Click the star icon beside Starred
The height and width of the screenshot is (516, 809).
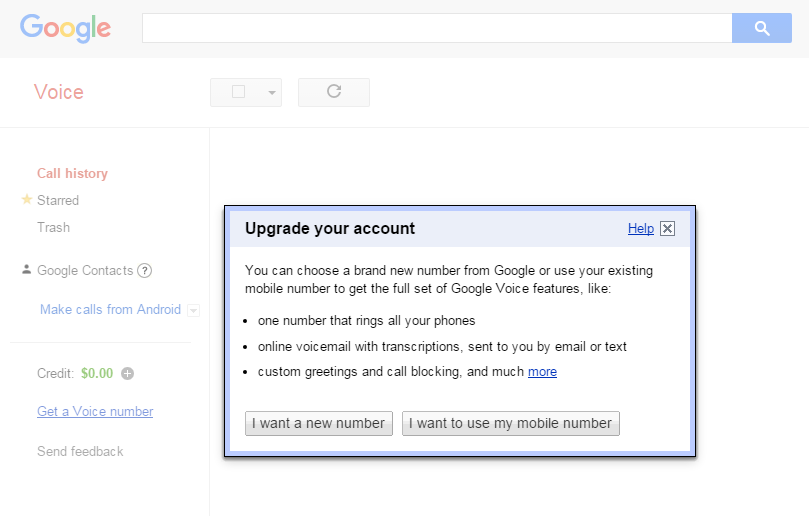click(27, 200)
